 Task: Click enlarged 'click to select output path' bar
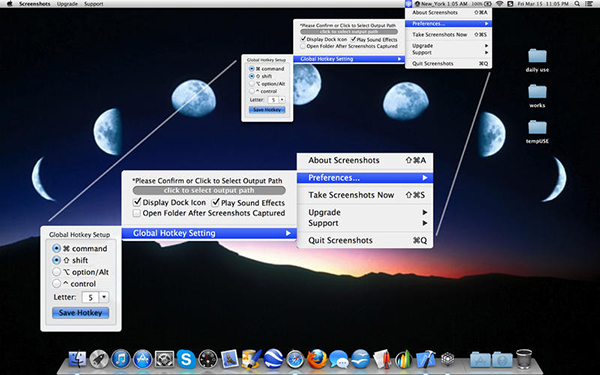(x=209, y=190)
